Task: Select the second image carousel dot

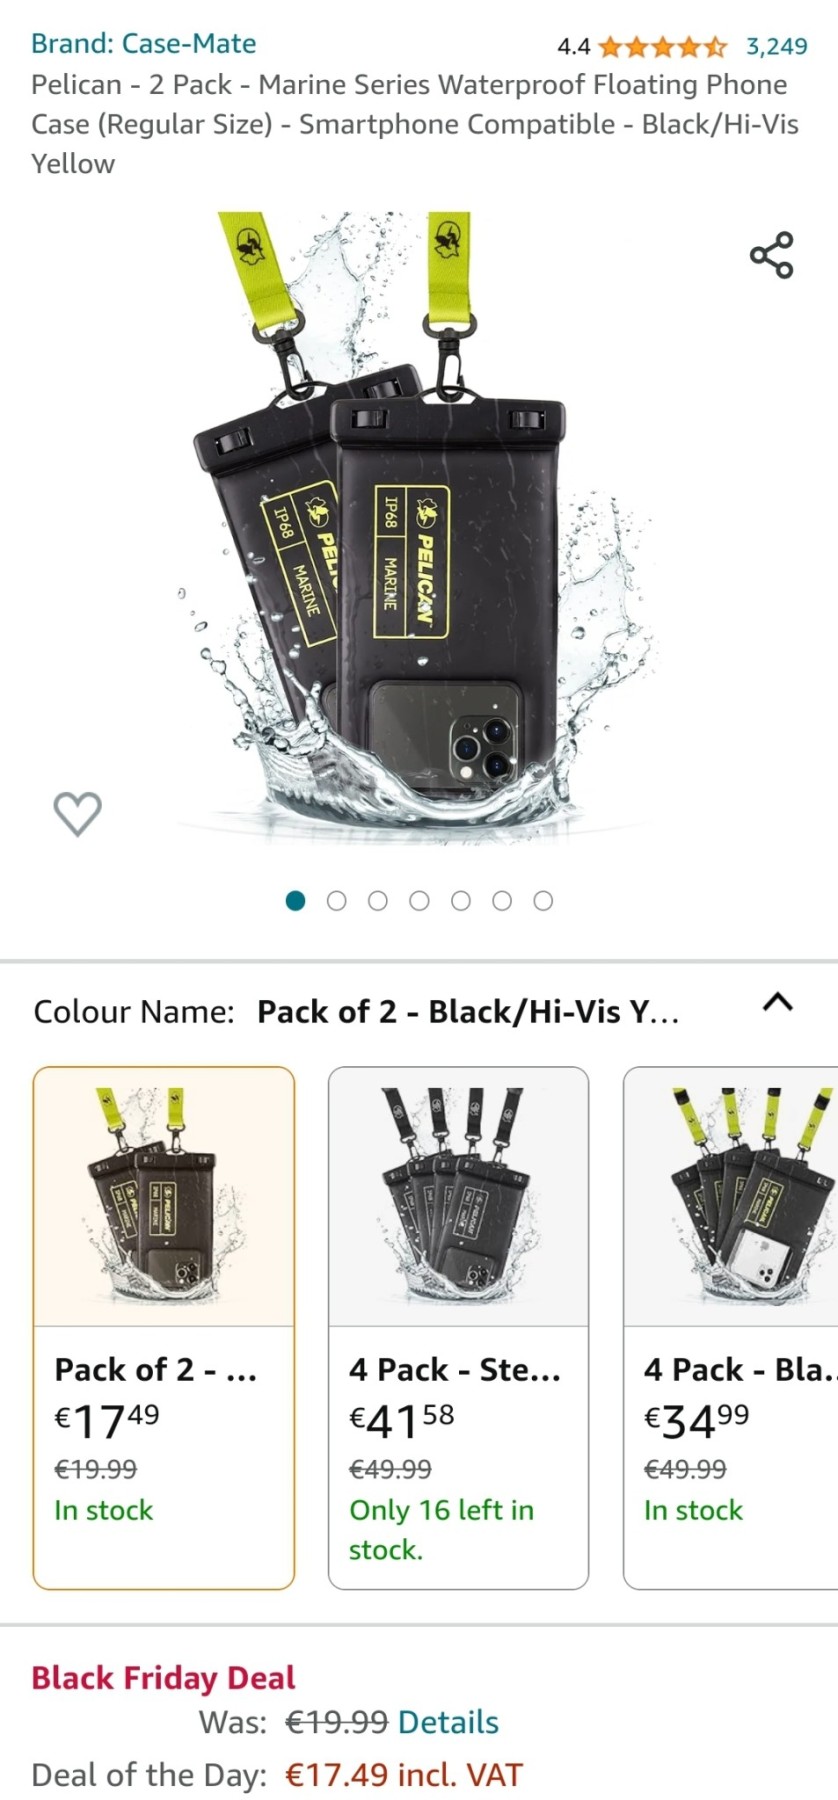Action: click(x=336, y=901)
